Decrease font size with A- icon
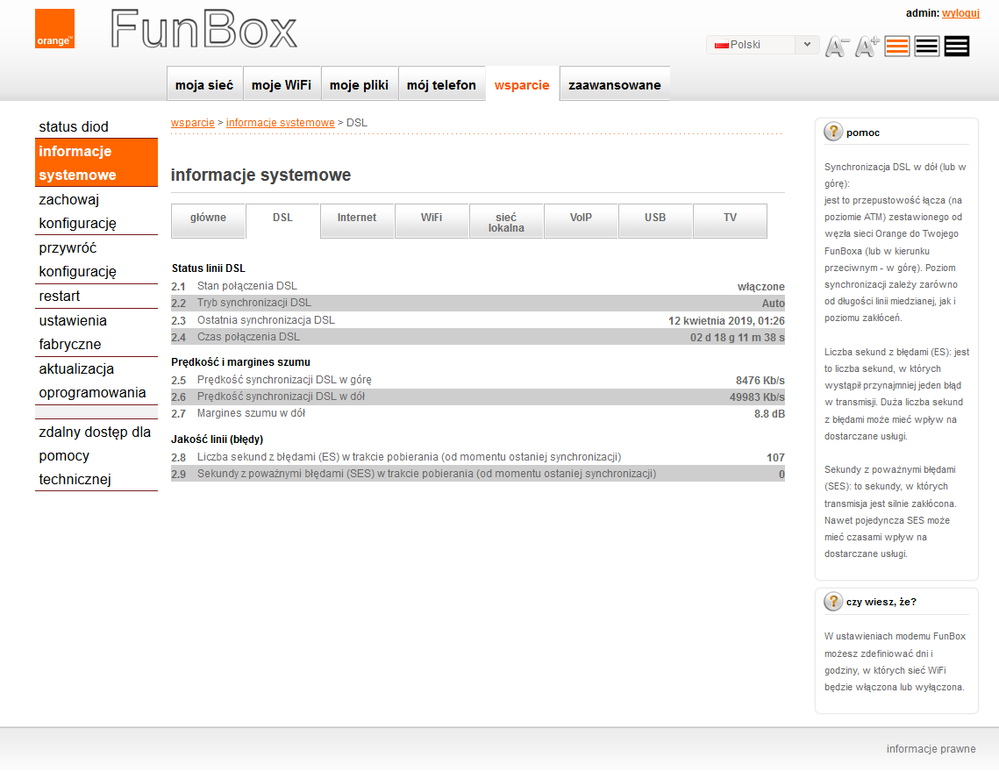999x779 pixels. (836, 46)
